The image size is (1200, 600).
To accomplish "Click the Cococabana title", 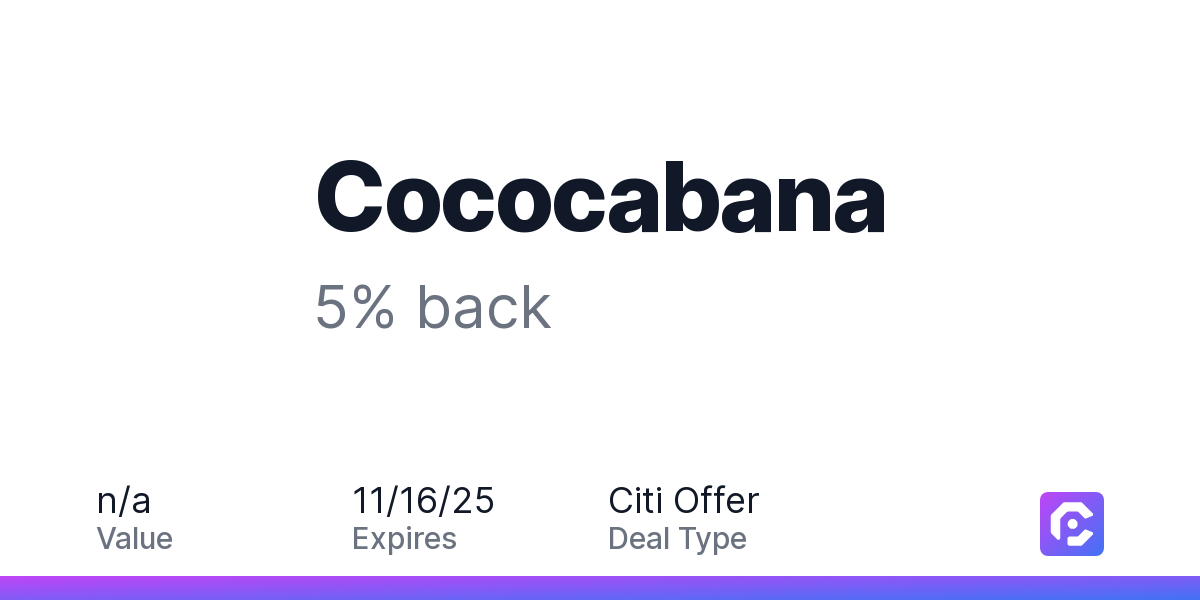I will pyautogui.click(x=600, y=198).
